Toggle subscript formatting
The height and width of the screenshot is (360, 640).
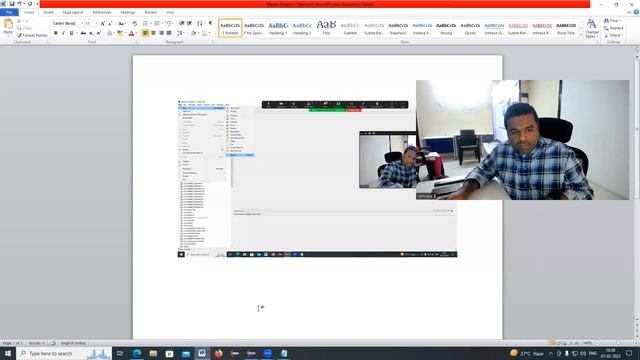pyautogui.click(x=91, y=33)
